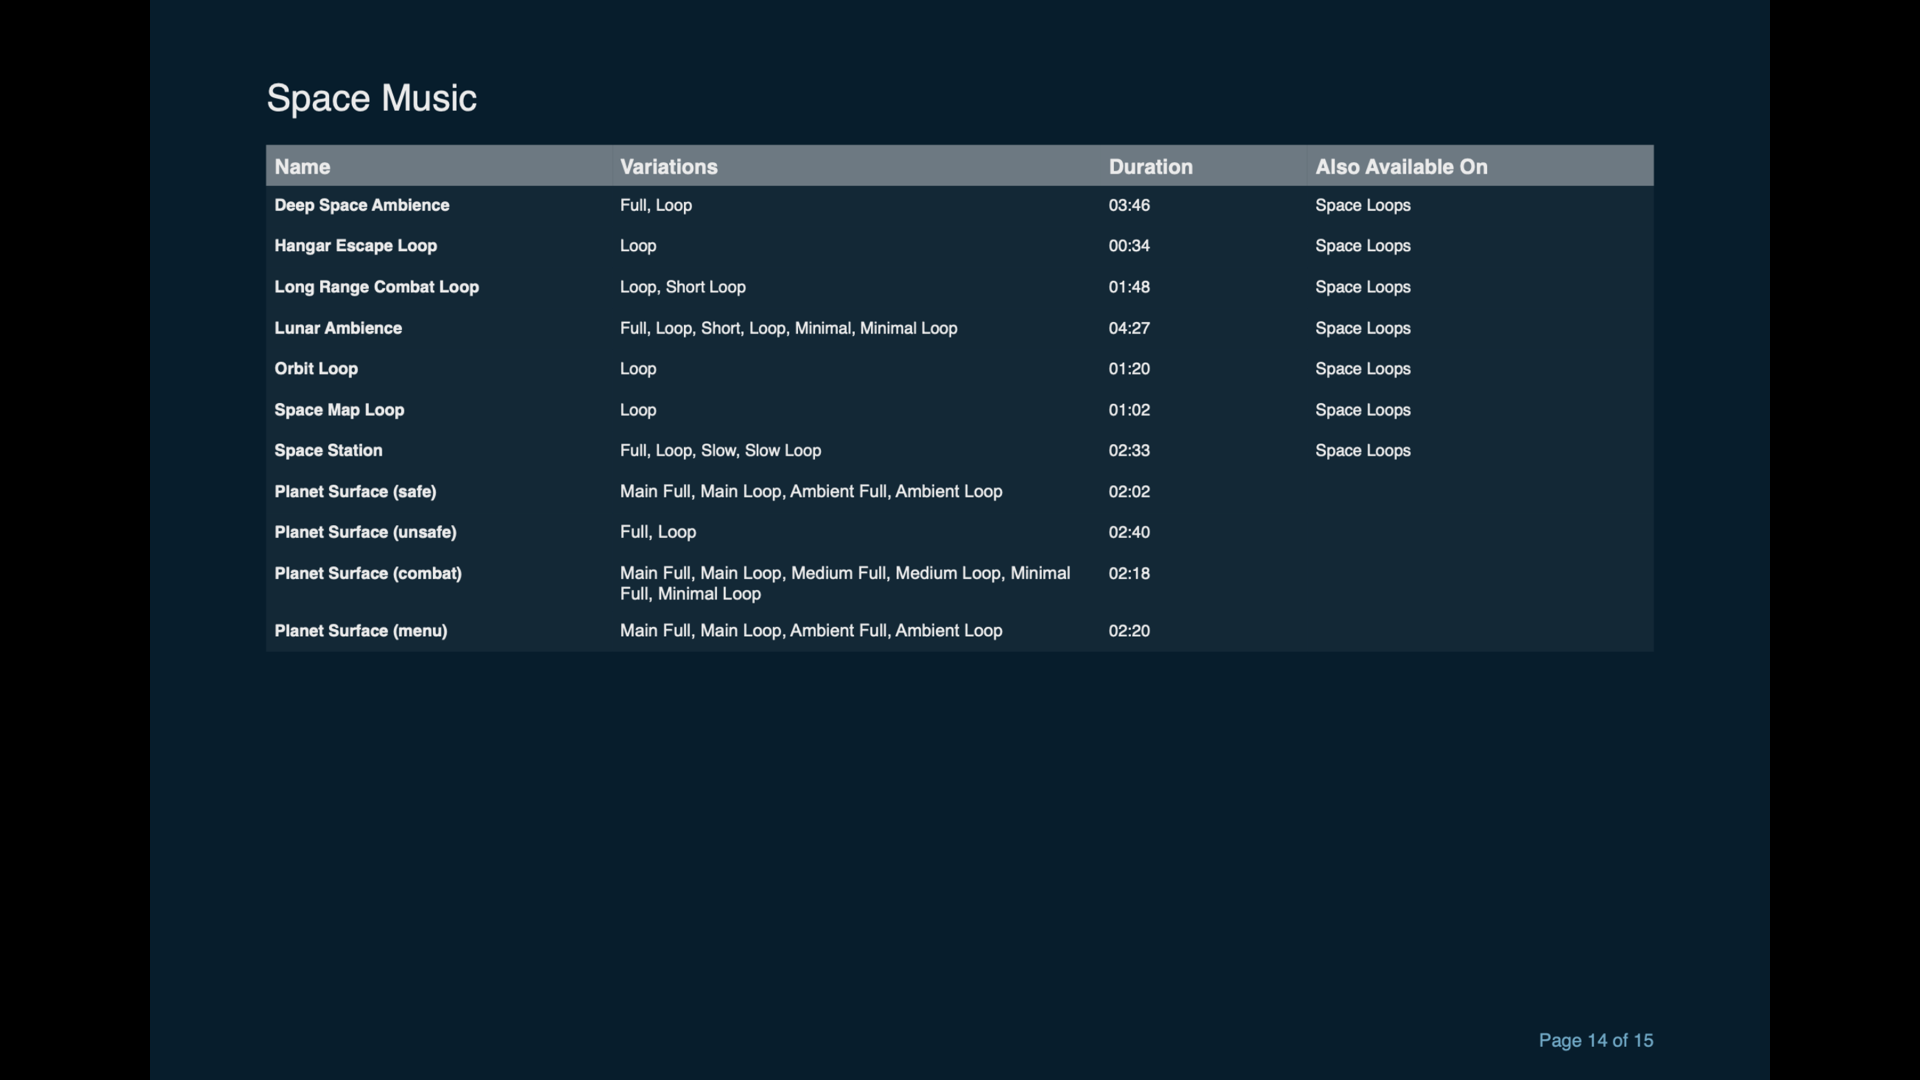
Task: Select Planet Surface (combat) entry
Action: 368,573
